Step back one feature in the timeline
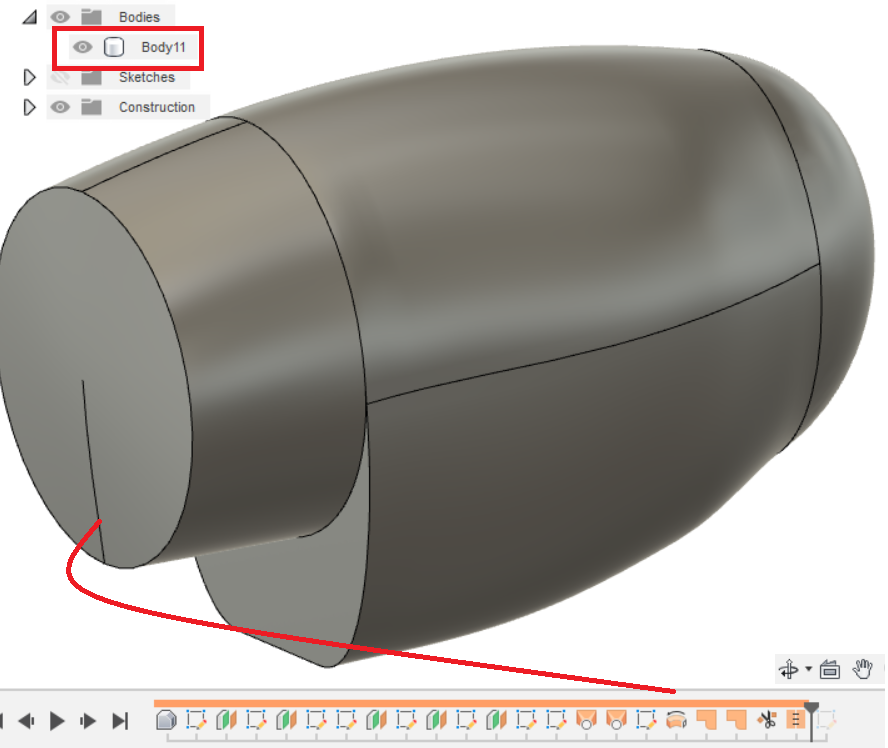 coord(26,721)
